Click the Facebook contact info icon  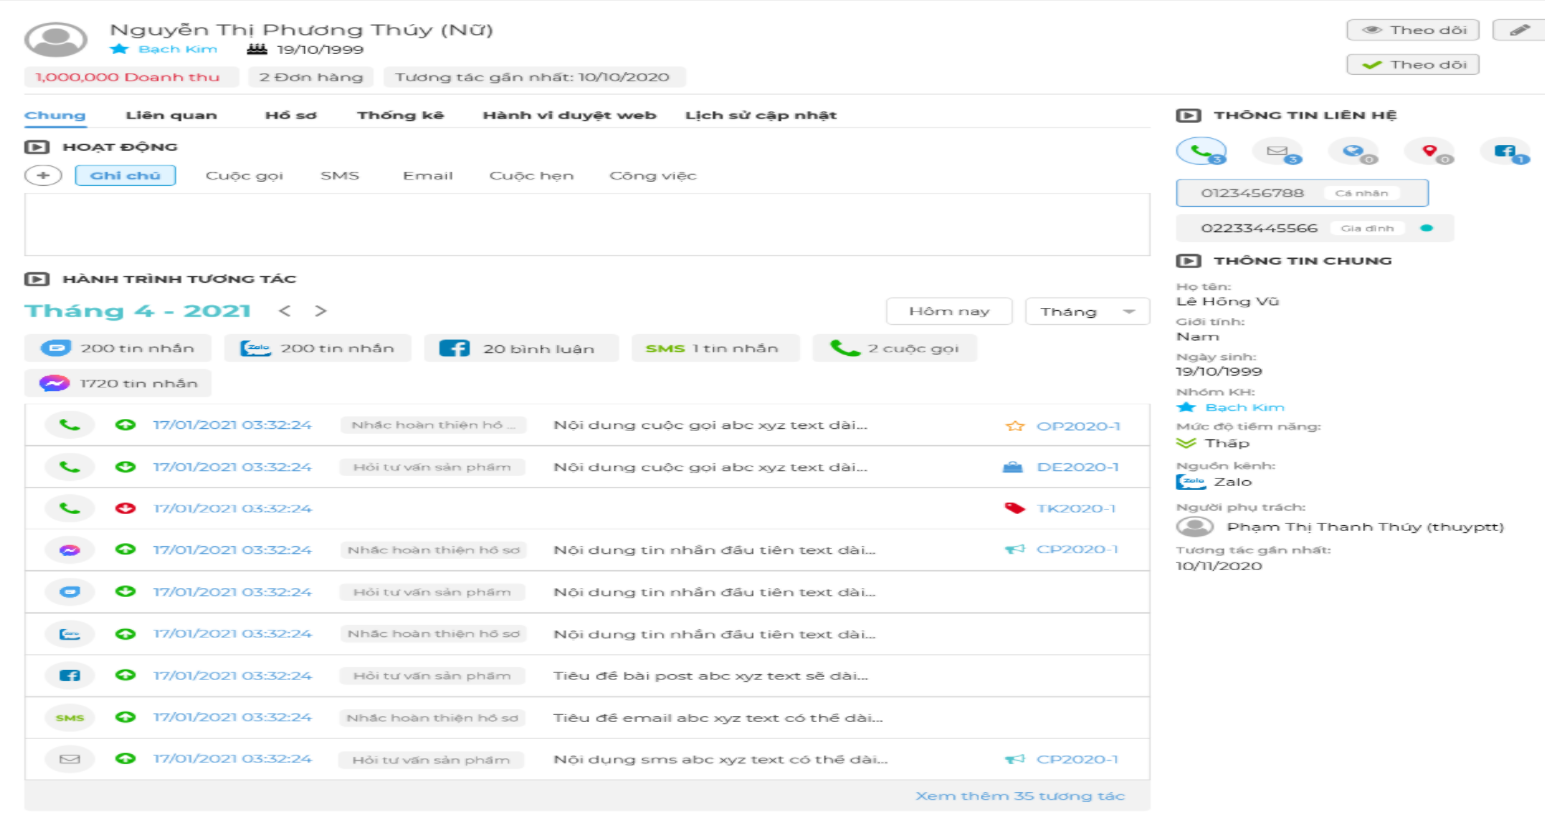1504,151
